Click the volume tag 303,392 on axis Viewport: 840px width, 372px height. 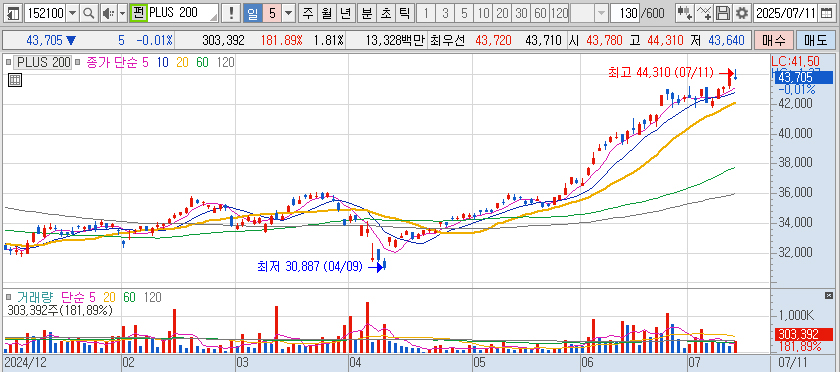pyautogui.click(x=804, y=333)
